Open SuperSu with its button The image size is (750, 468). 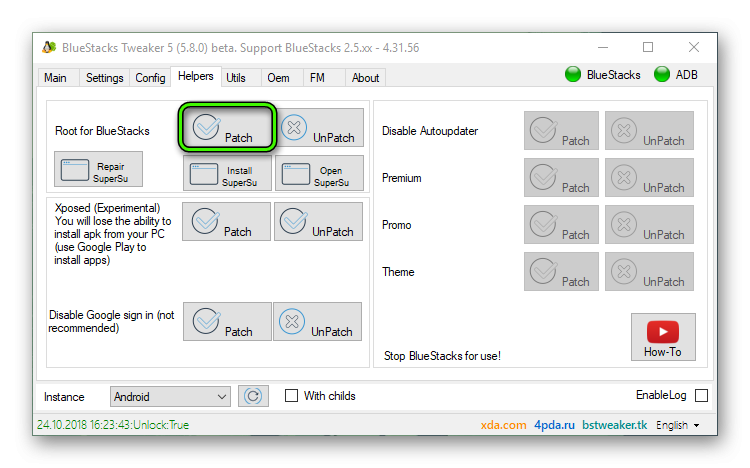point(319,173)
